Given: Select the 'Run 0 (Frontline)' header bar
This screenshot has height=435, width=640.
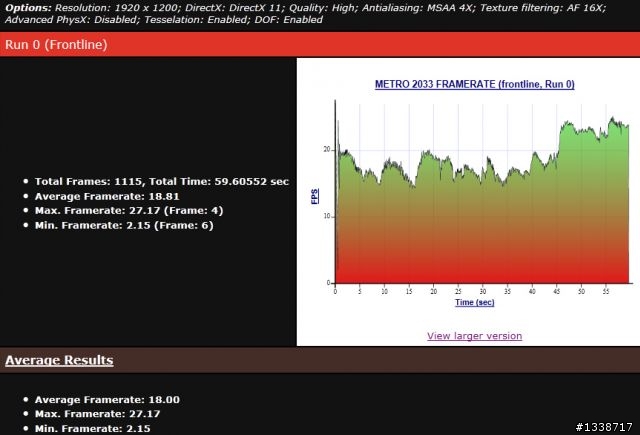Looking at the screenshot, I should (320, 44).
